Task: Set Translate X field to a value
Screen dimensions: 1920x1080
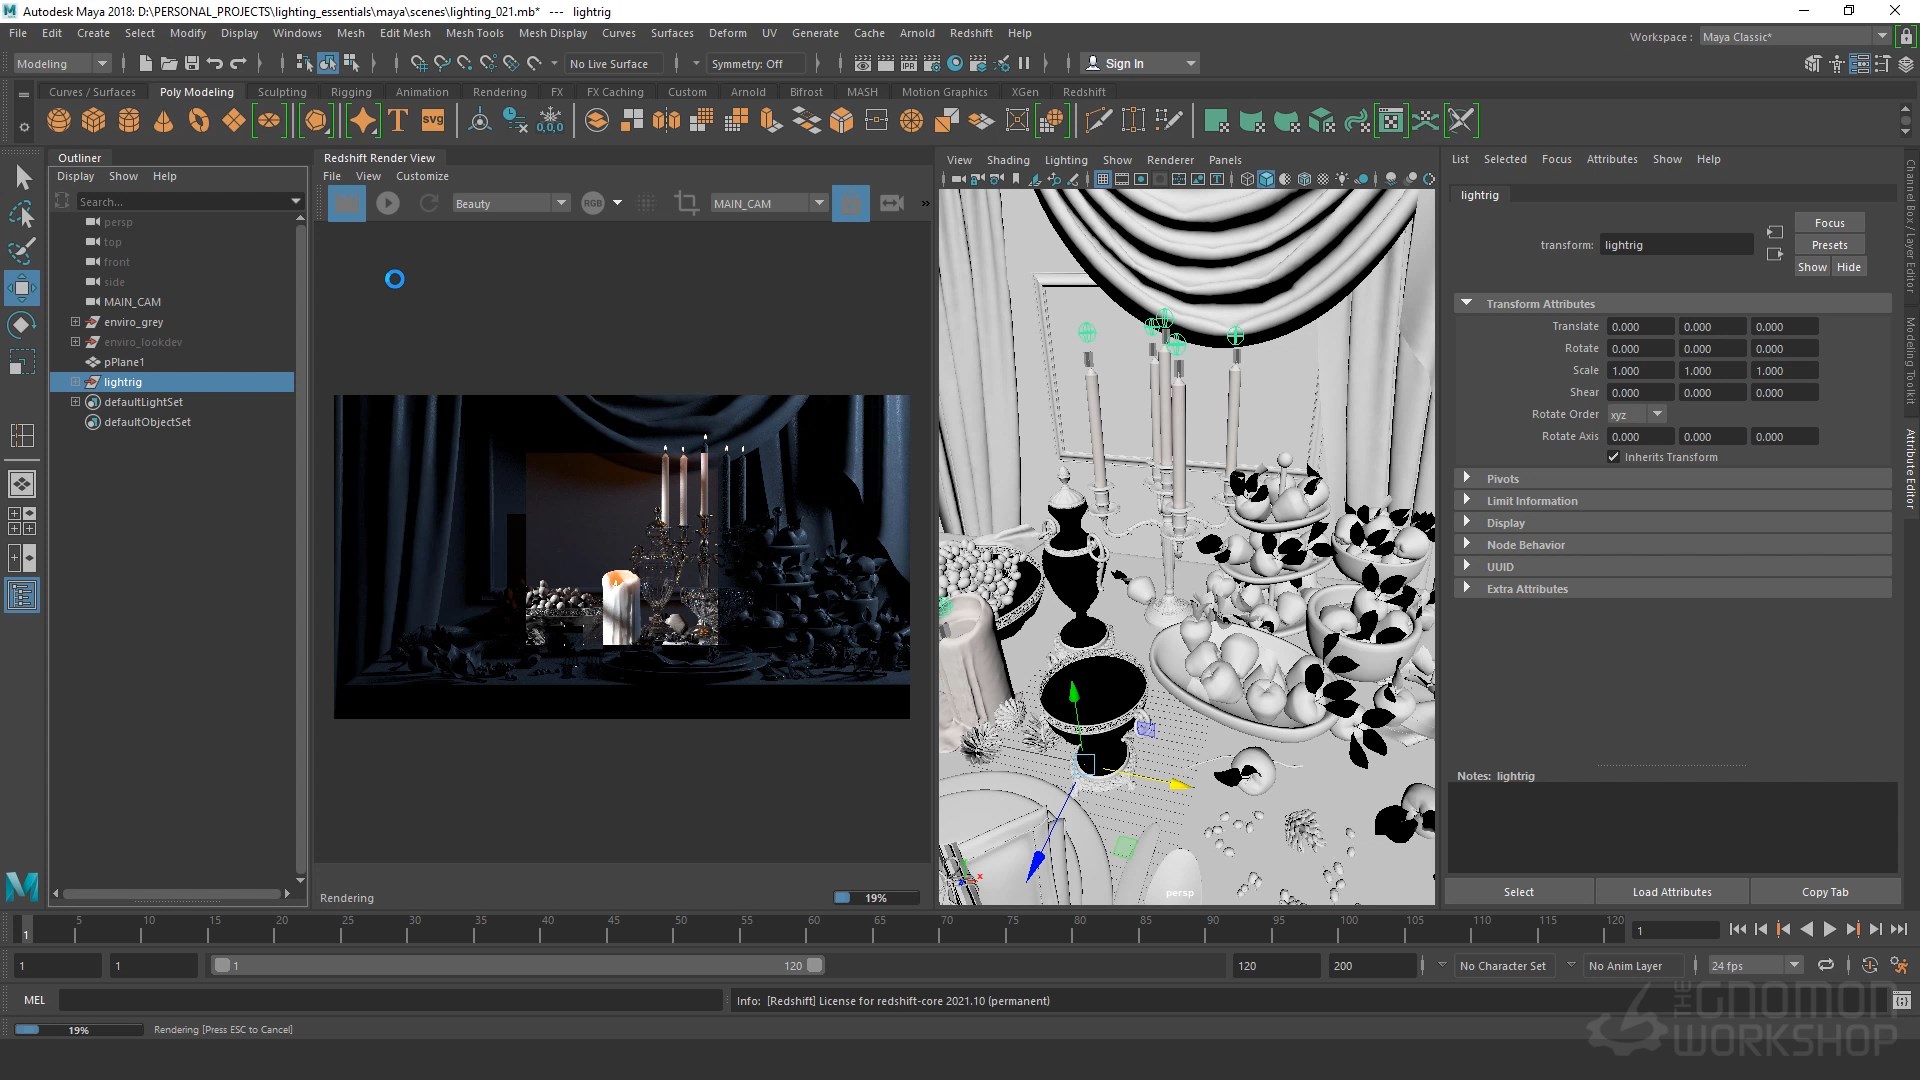Action: [x=1638, y=326]
